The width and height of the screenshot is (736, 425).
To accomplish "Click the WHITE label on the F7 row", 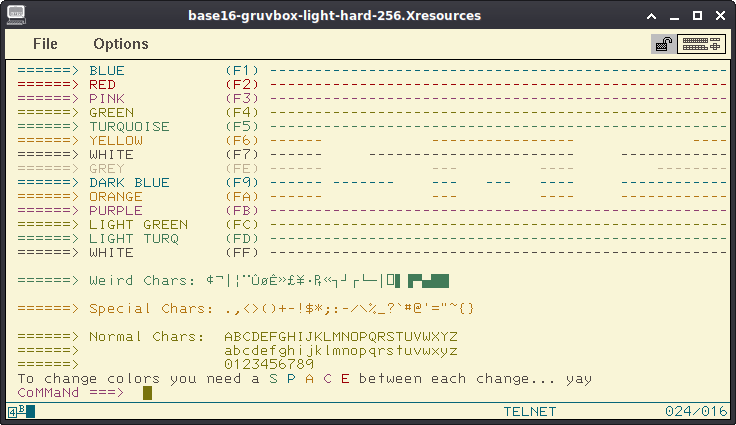I will [112, 155].
